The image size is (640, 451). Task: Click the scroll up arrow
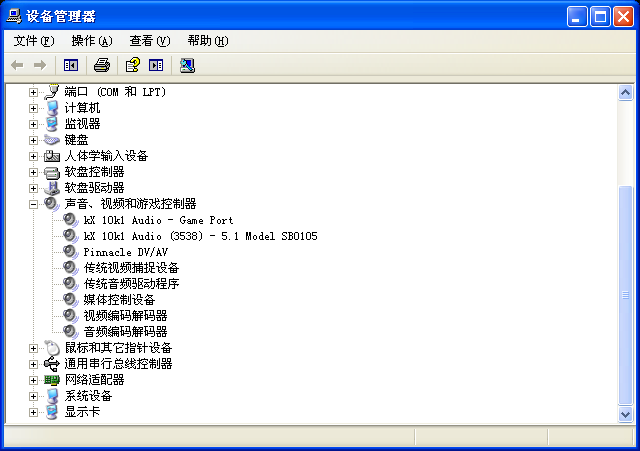tap(625, 93)
